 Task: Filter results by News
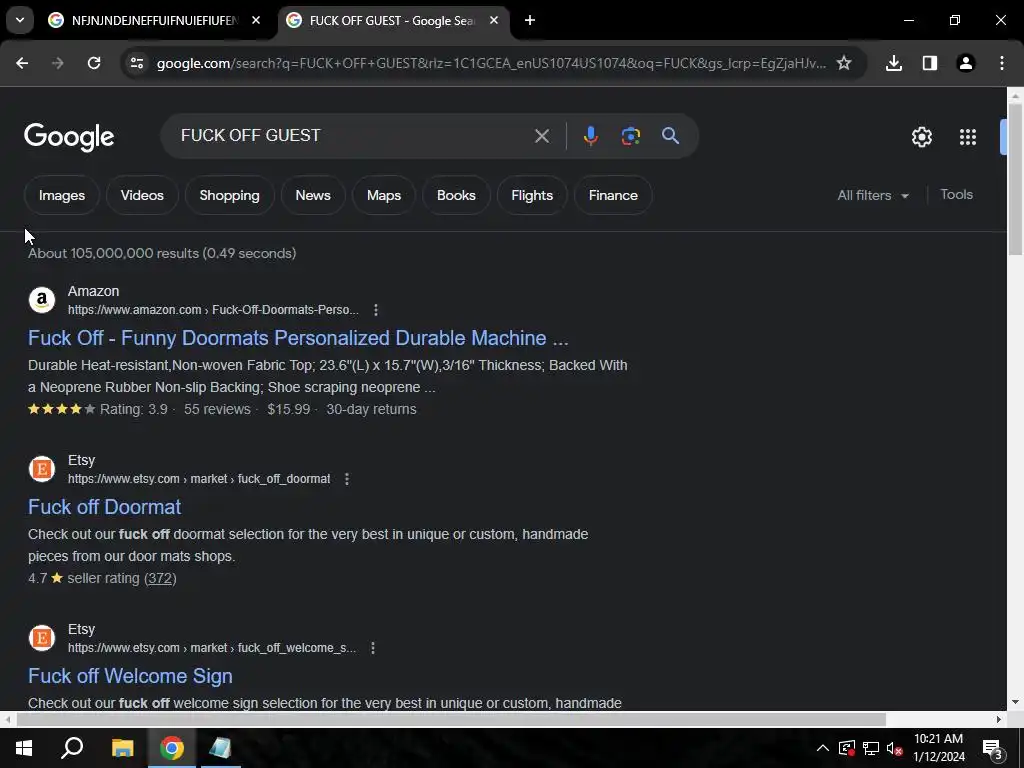click(x=313, y=195)
